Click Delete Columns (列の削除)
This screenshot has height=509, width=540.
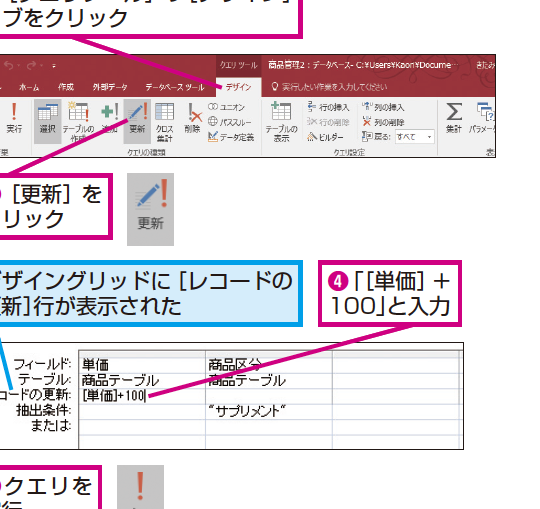click(x=383, y=122)
